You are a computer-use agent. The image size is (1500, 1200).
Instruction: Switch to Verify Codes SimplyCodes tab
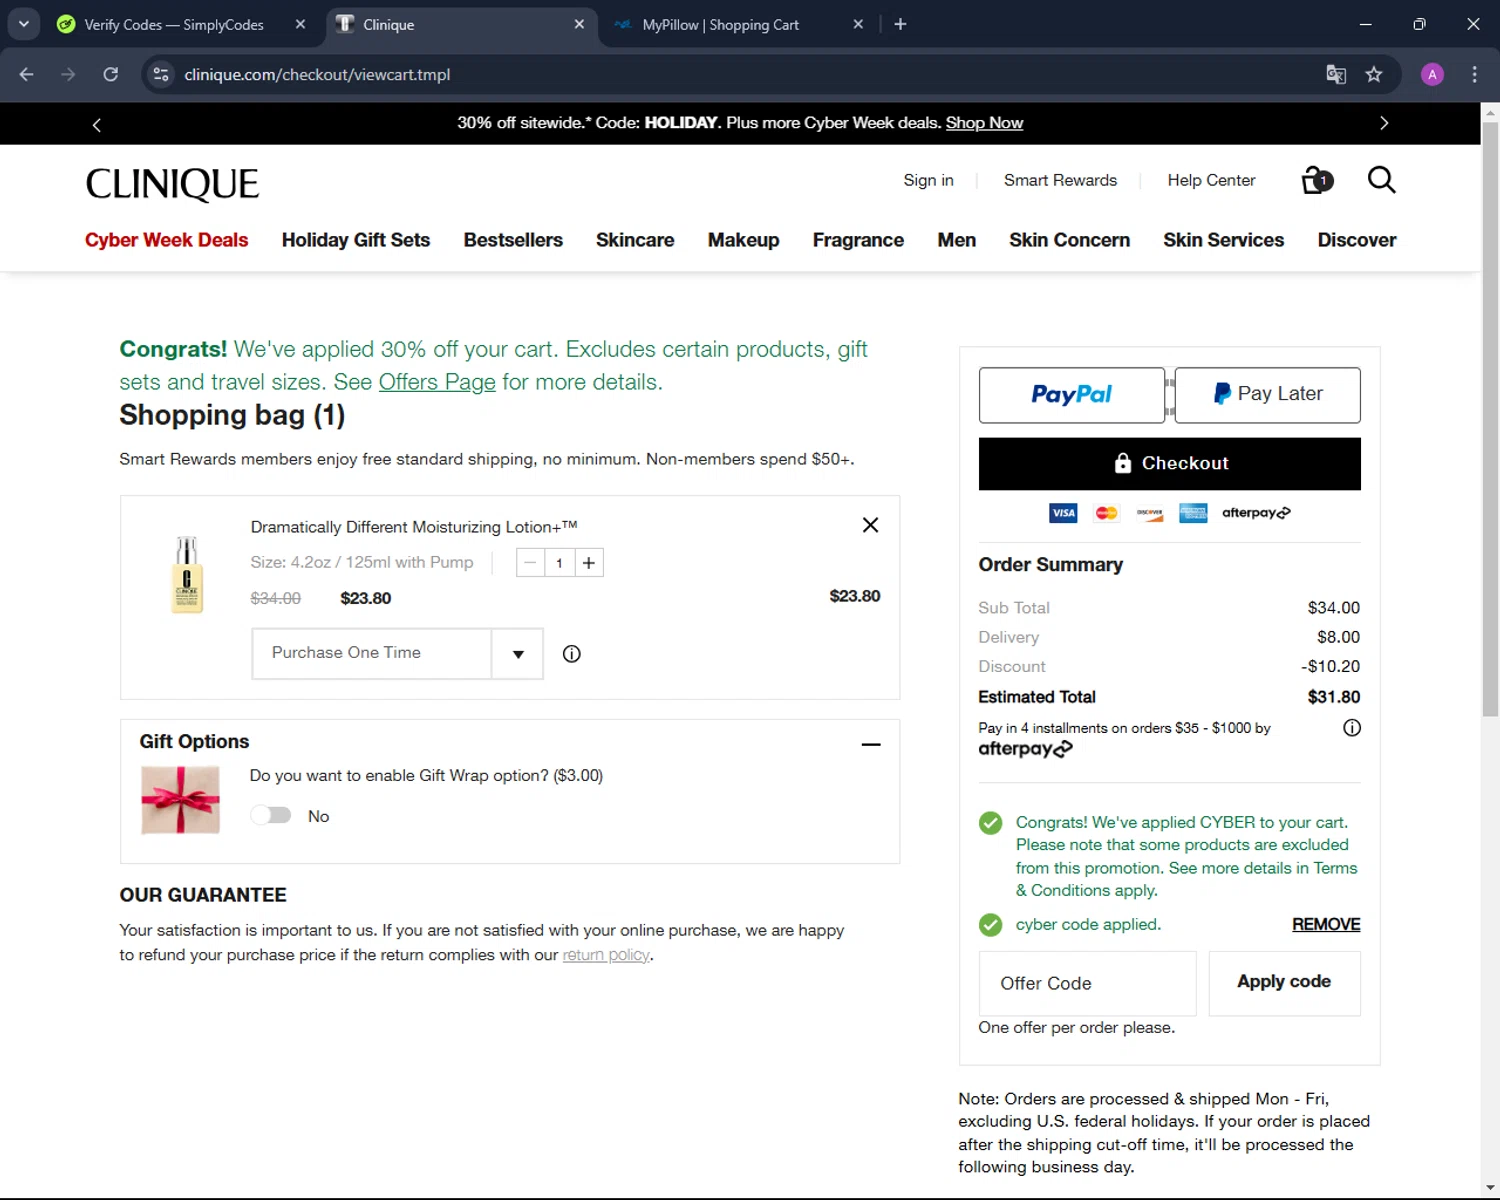pos(172,24)
